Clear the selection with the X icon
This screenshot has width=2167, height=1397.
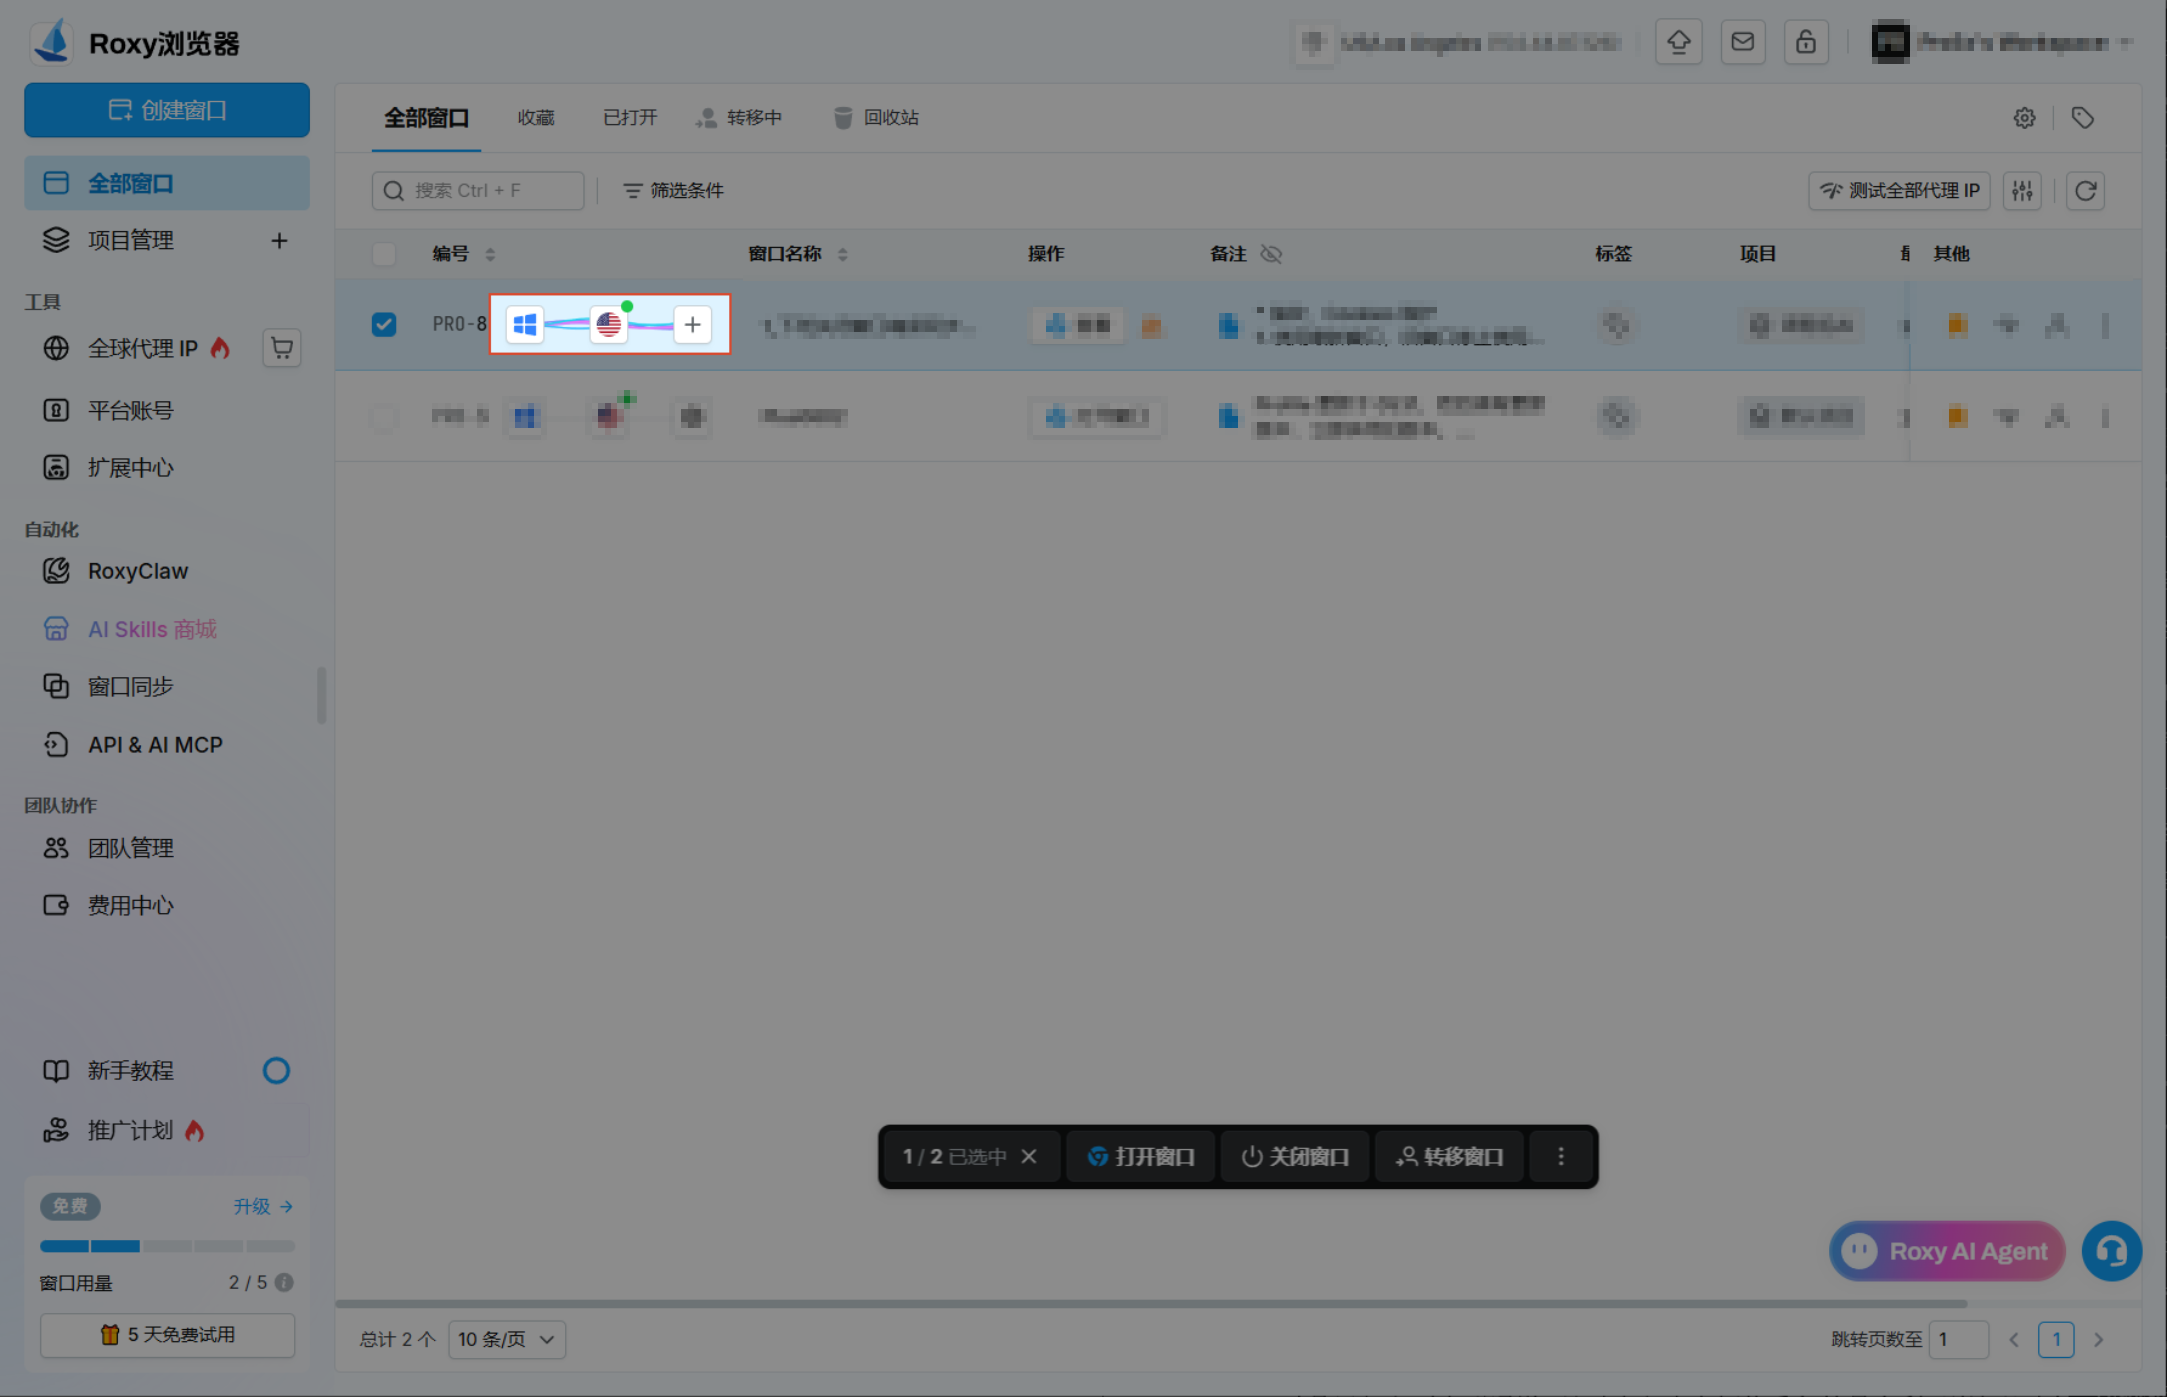pyautogui.click(x=1029, y=1156)
